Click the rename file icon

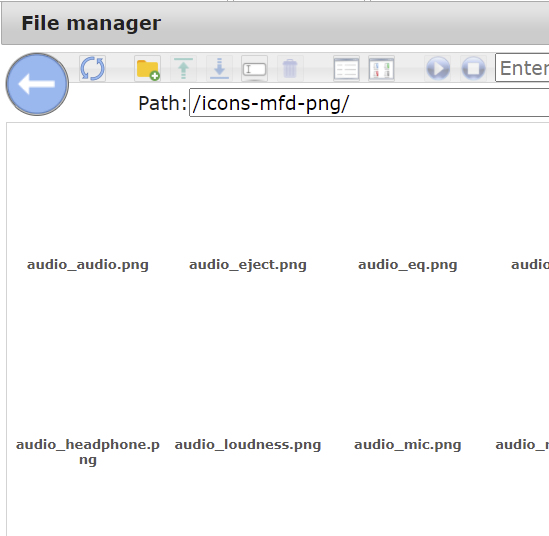click(x=255, y=68)
